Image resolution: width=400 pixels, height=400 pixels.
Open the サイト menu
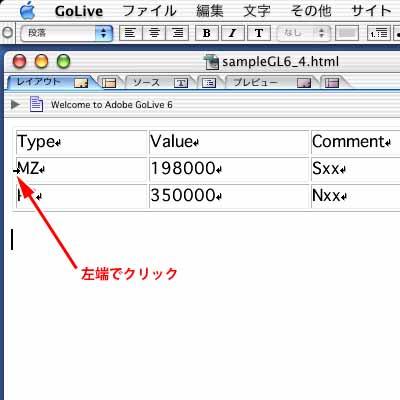click(x=371, y=11)
